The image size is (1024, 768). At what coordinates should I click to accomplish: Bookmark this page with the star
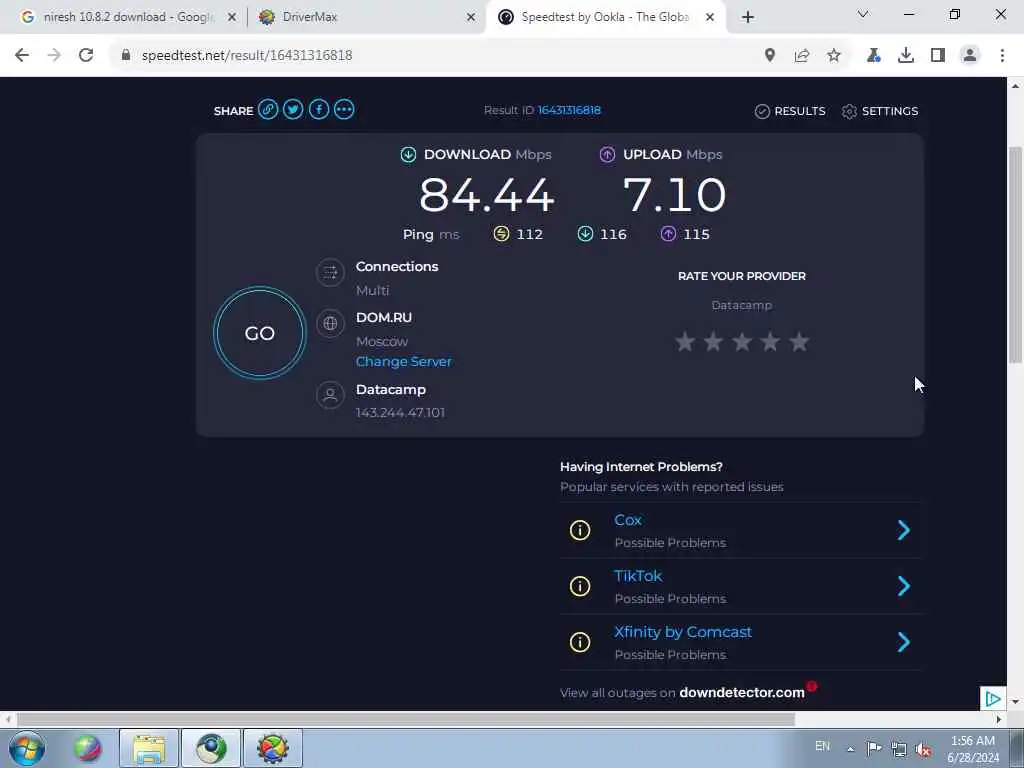[x=834, y=56]
